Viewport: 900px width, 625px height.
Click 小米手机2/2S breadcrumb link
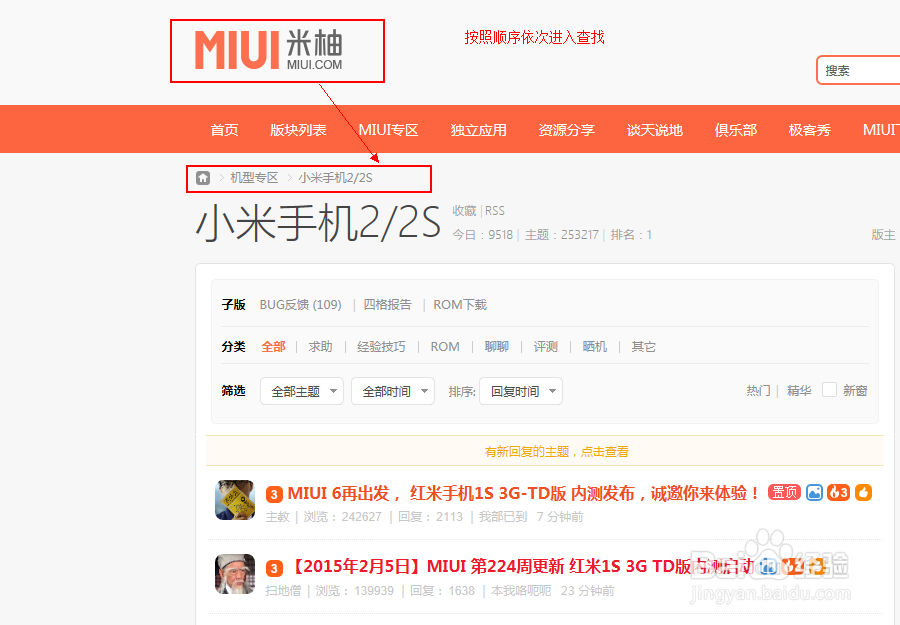[x=335, y=178]
